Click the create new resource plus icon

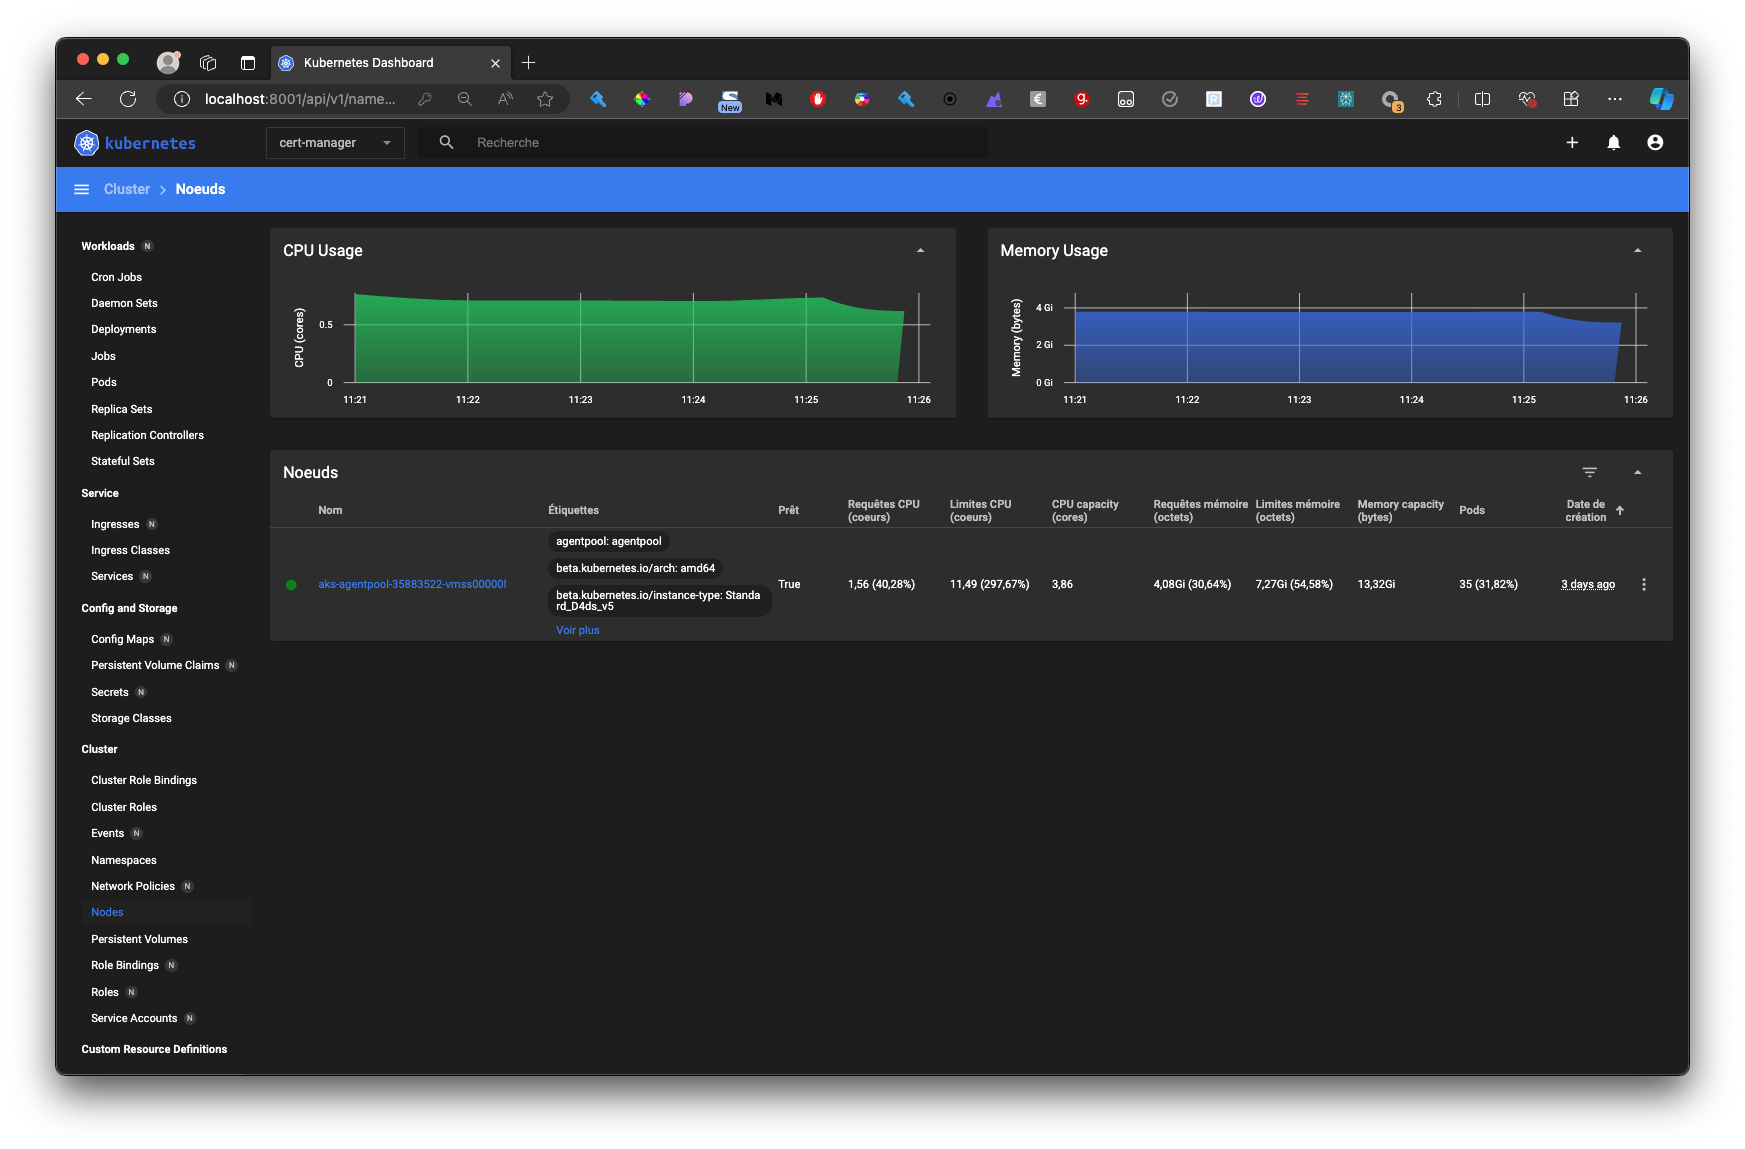tap(1572, 143)
